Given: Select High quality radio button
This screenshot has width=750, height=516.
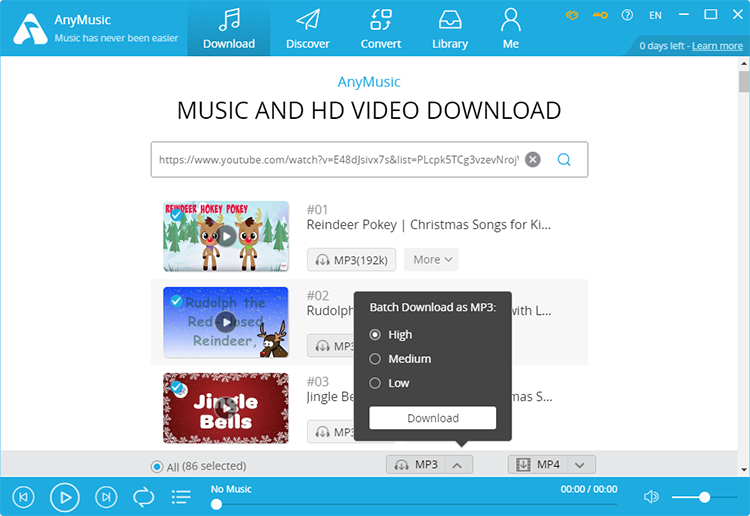Looking at the screenshot, I should 375,335.
